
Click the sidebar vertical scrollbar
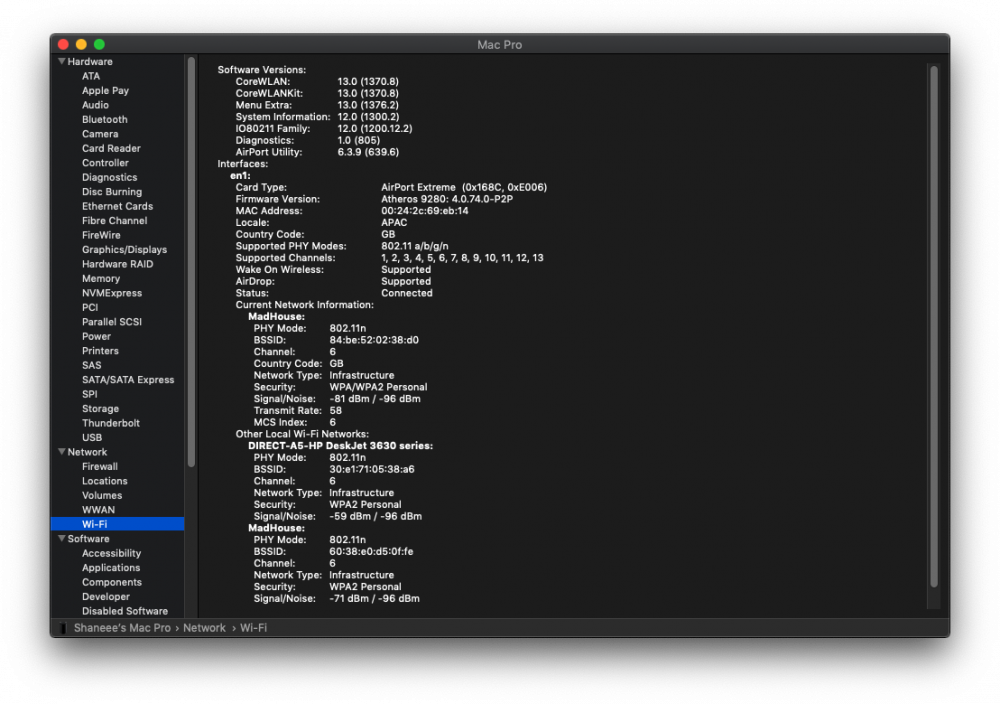(191, 261)
